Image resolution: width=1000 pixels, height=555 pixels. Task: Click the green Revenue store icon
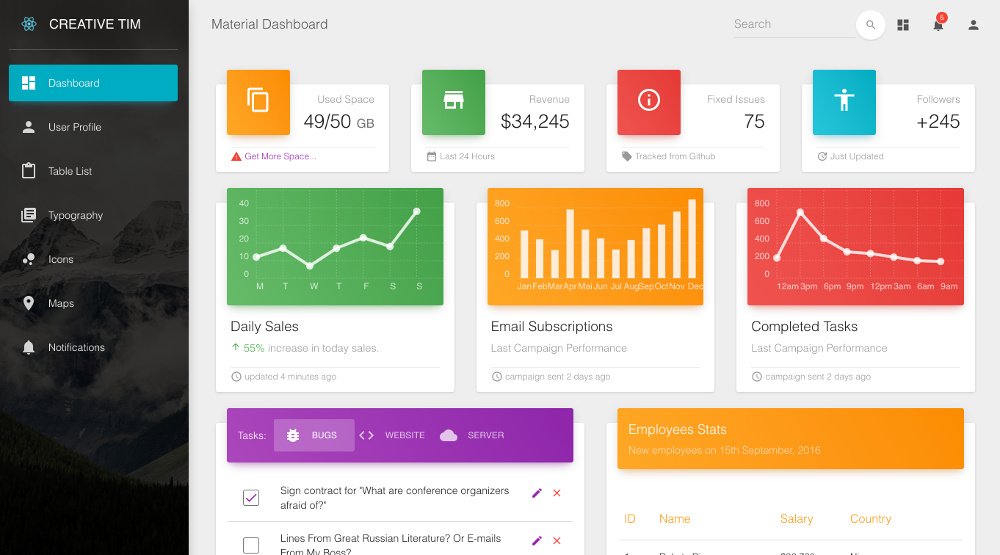click(453, 101)
